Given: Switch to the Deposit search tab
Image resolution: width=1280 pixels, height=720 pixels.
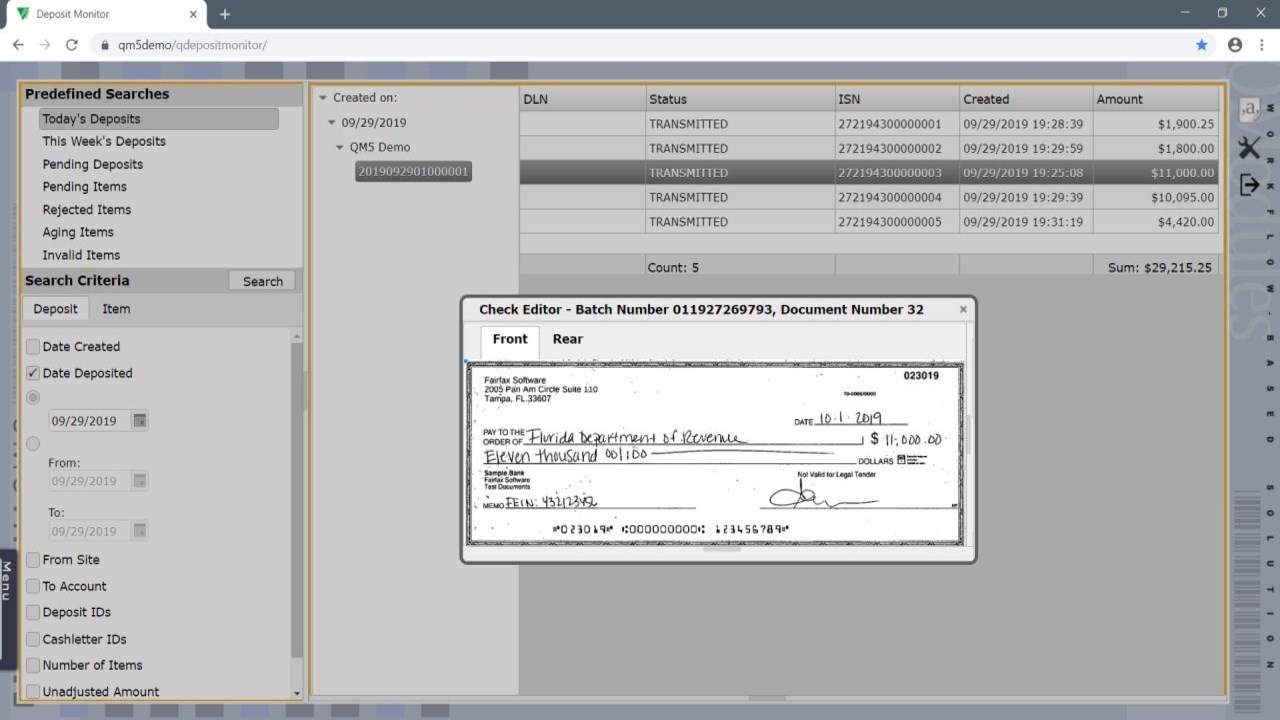Looking at the screenshot, I should [55, 309].
